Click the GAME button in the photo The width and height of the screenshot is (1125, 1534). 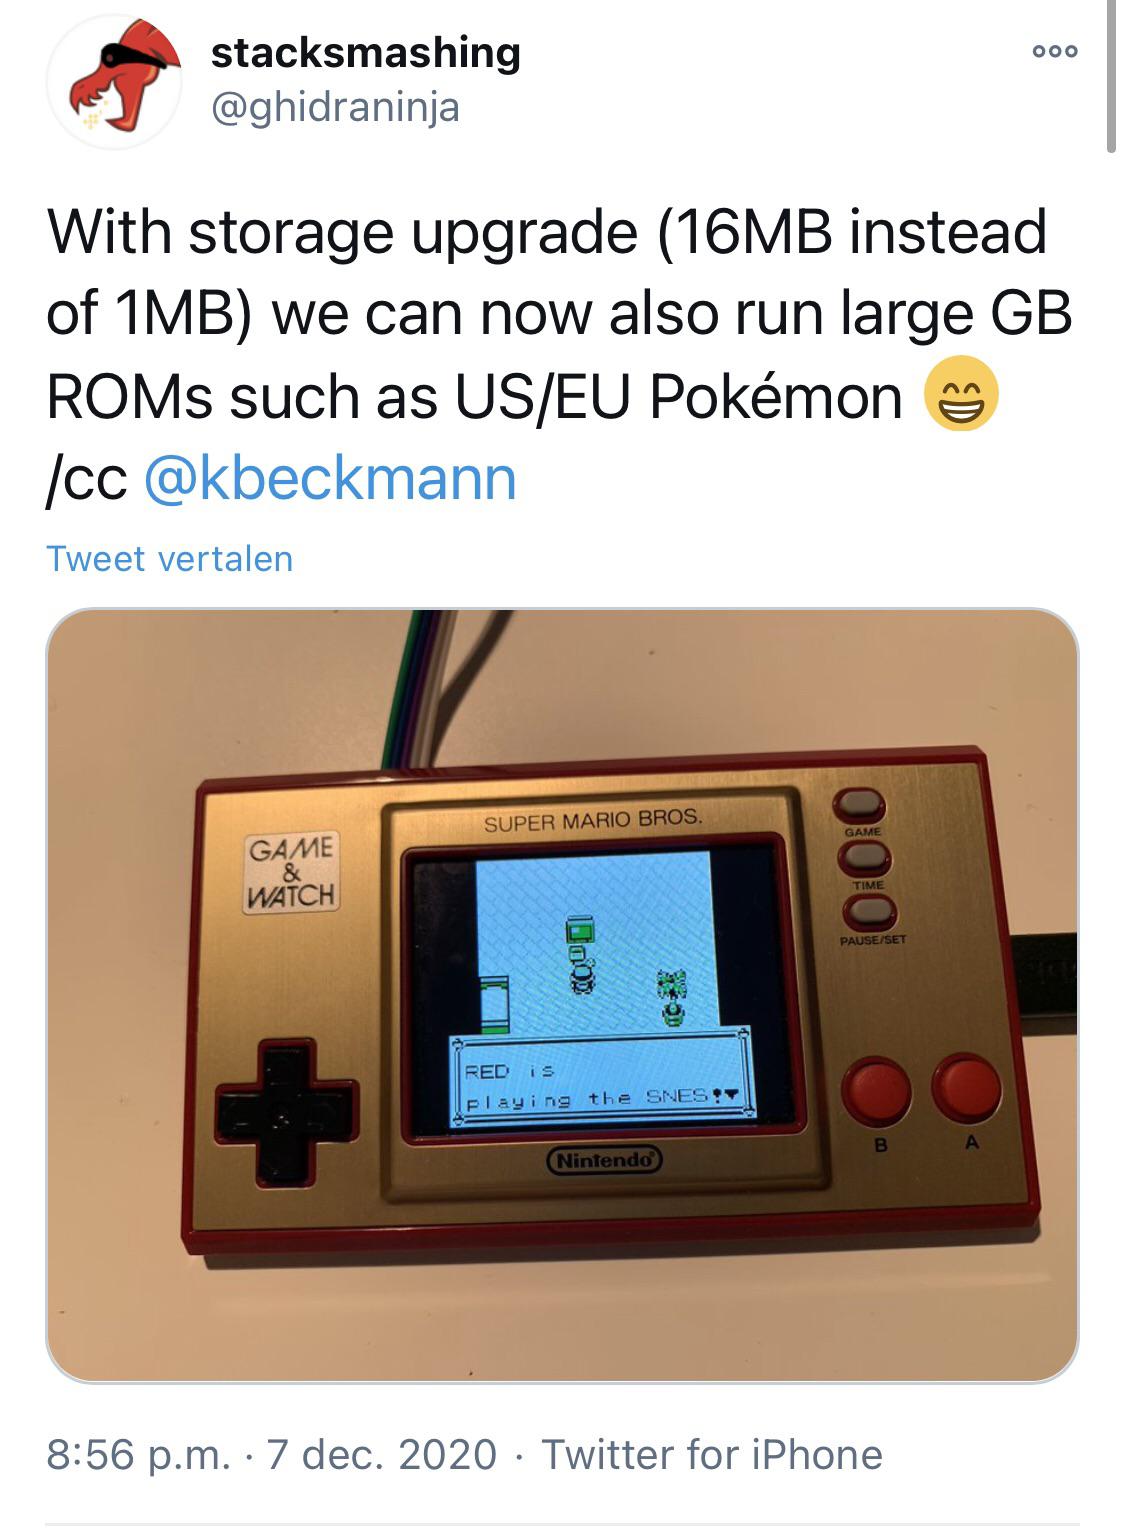(860, 803)
